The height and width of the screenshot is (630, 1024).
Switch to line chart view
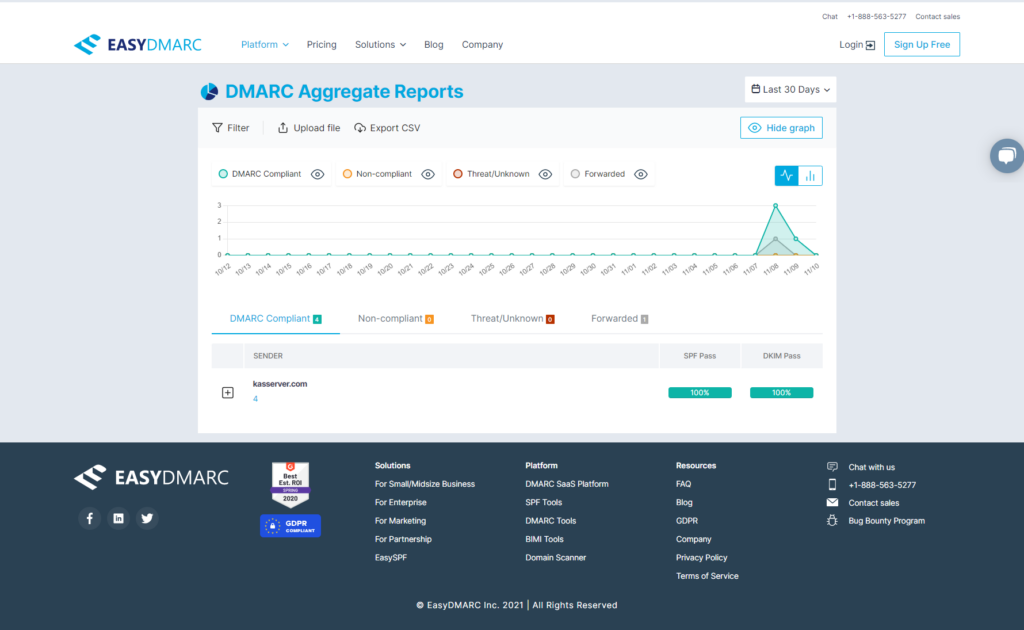[x=786, y=176]
